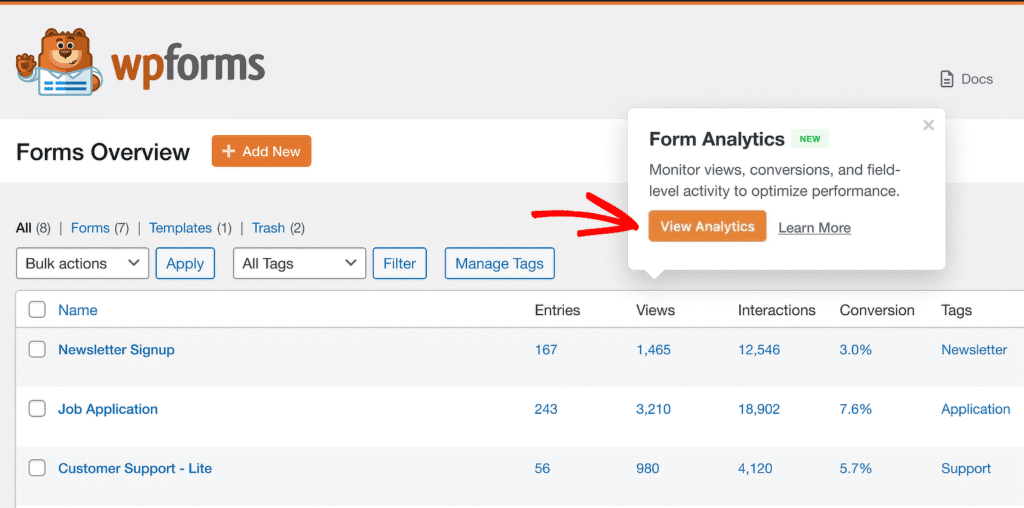
Task: Click the Interactions column header
Action: point(776,310)
